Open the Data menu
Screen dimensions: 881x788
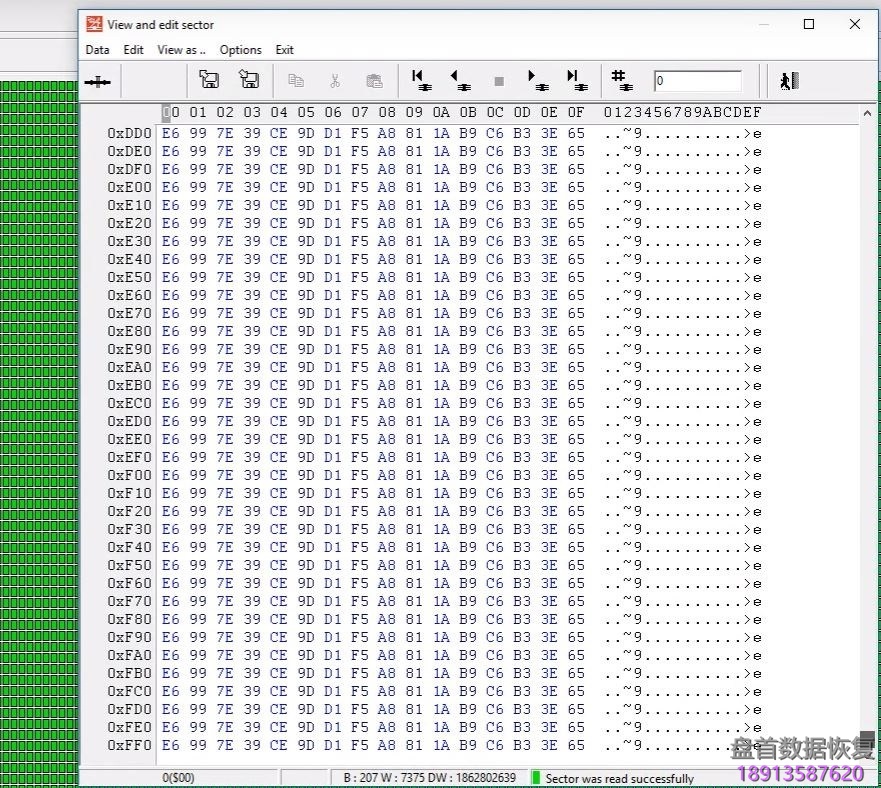coord(97,50)
